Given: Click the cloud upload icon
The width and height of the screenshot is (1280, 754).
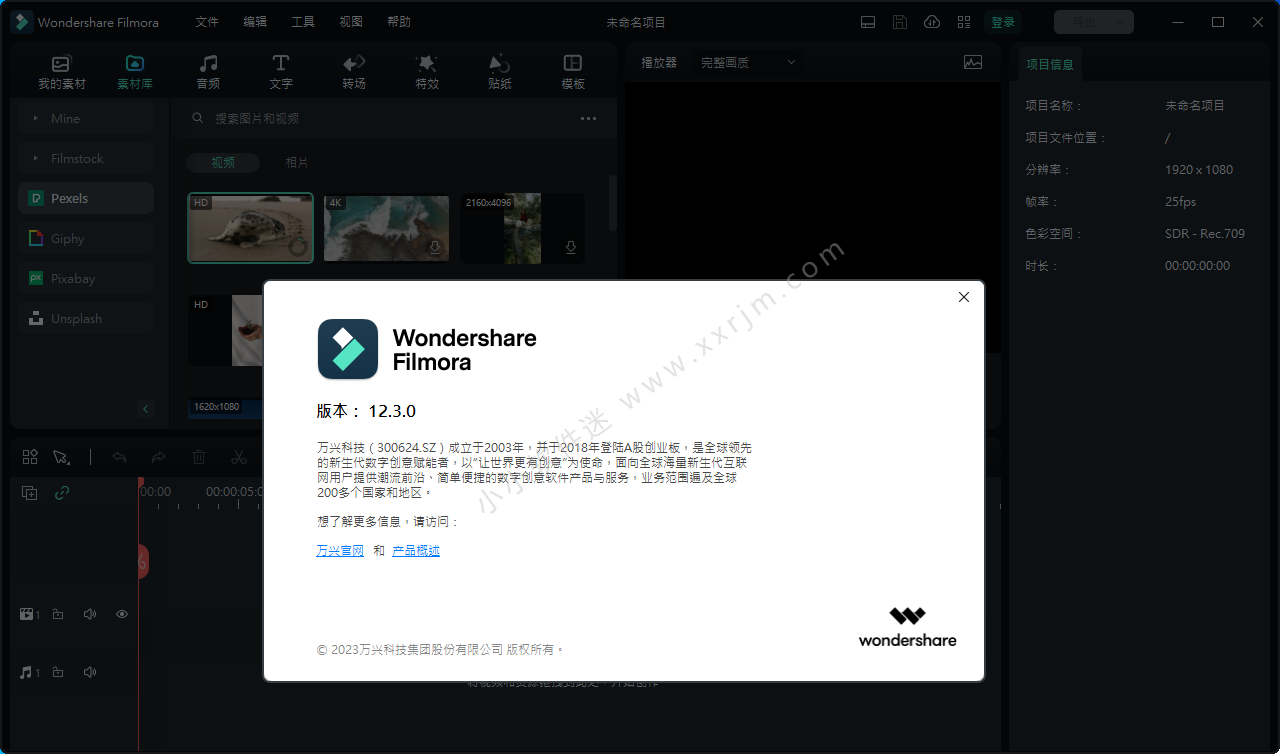Looking at the screenshot, I should 932,22.
